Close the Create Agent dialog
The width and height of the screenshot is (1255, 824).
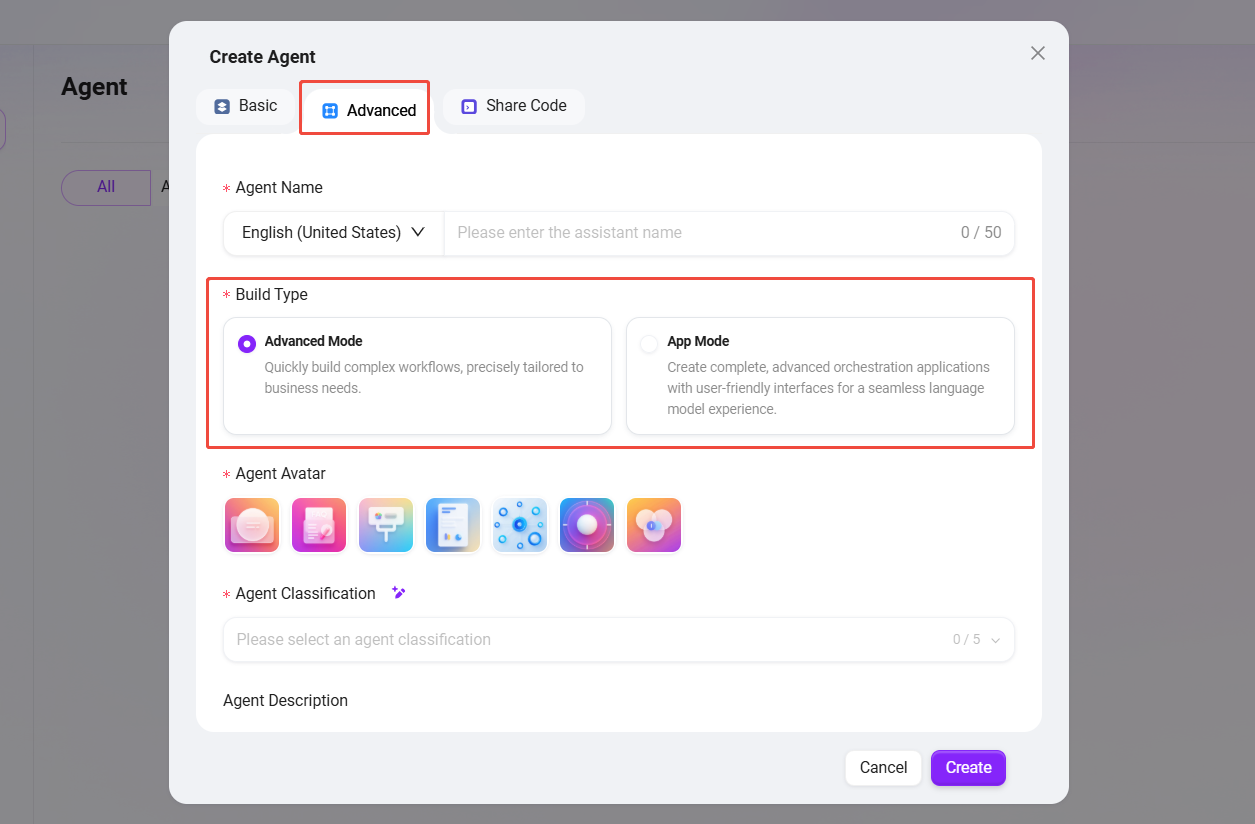click(x=1038, y=53)
